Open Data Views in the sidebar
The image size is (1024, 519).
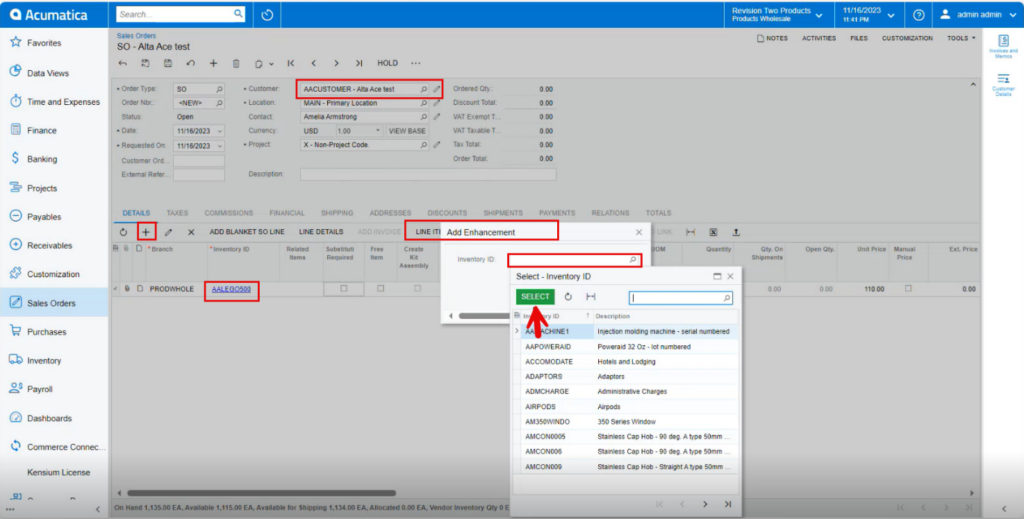(x=48, y=73)
